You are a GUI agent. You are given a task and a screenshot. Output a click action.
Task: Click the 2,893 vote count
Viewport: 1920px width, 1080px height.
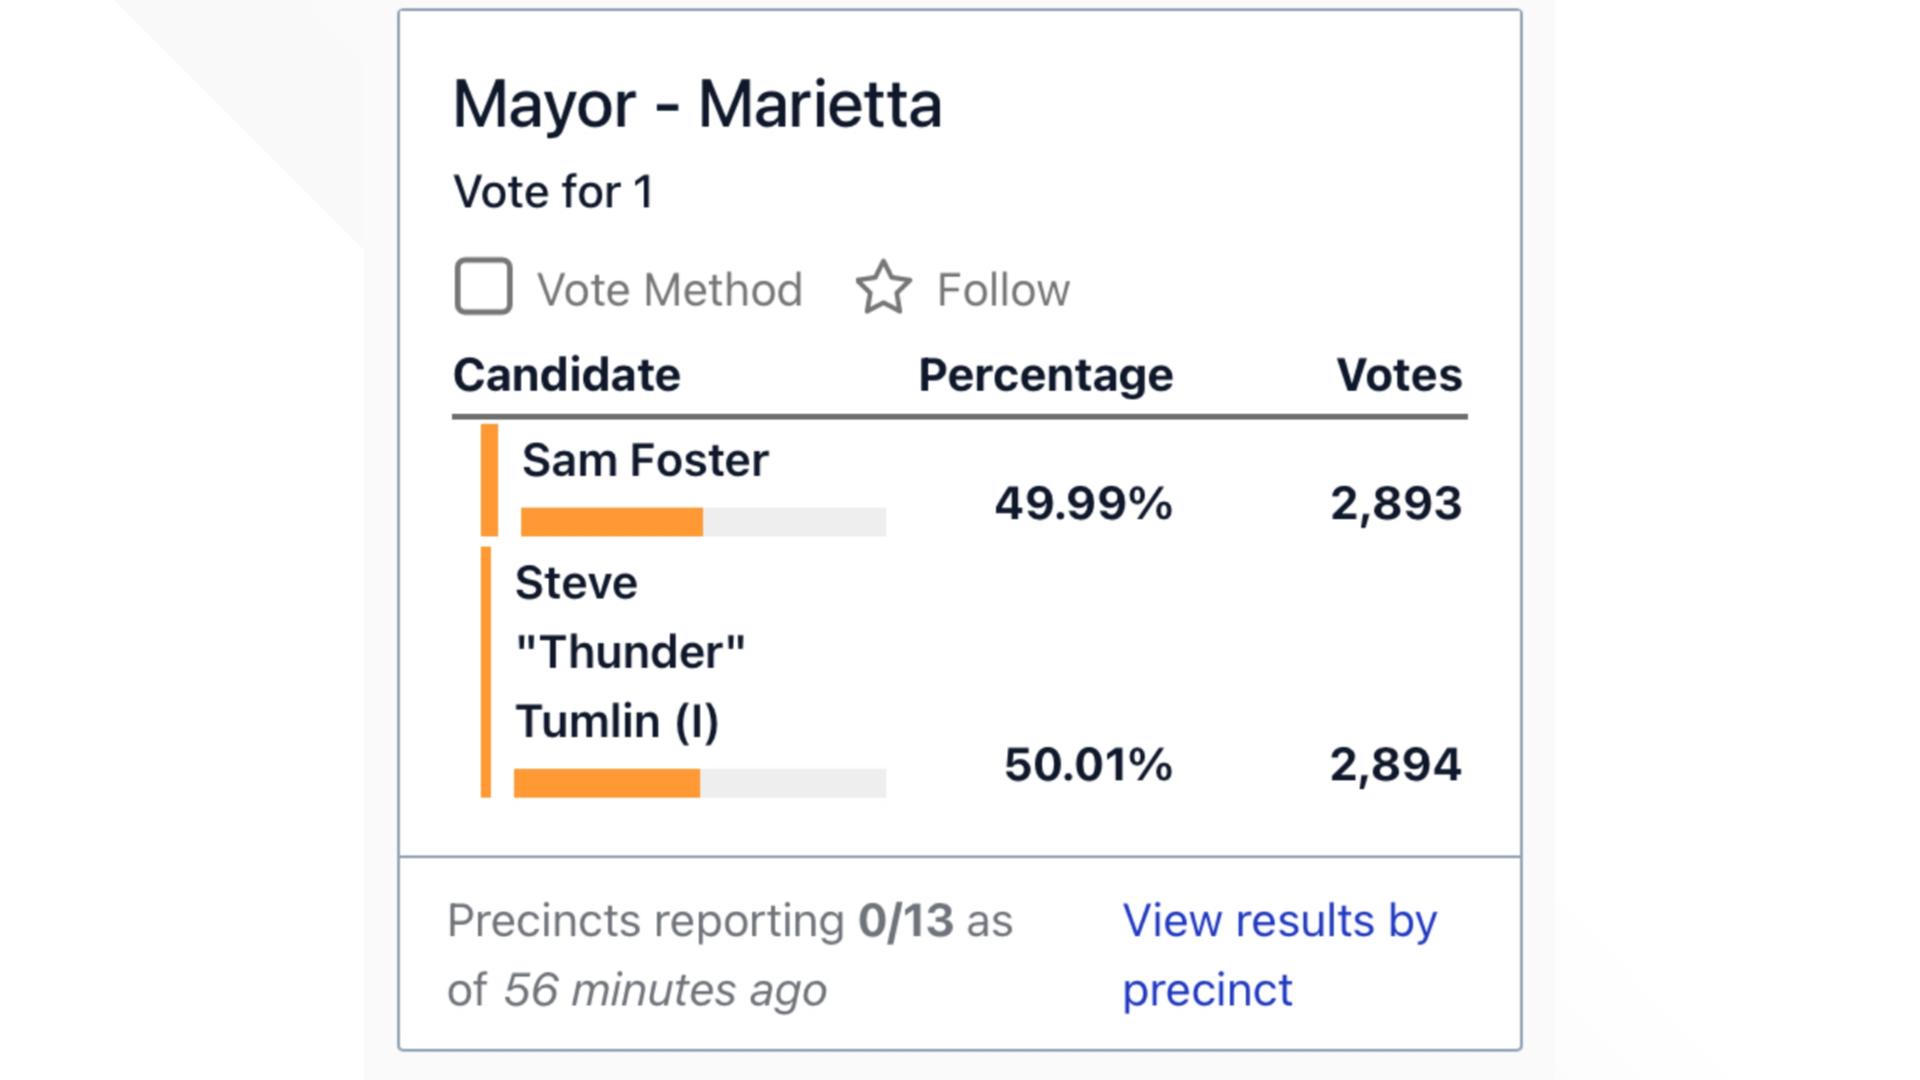pos(1395,503)
